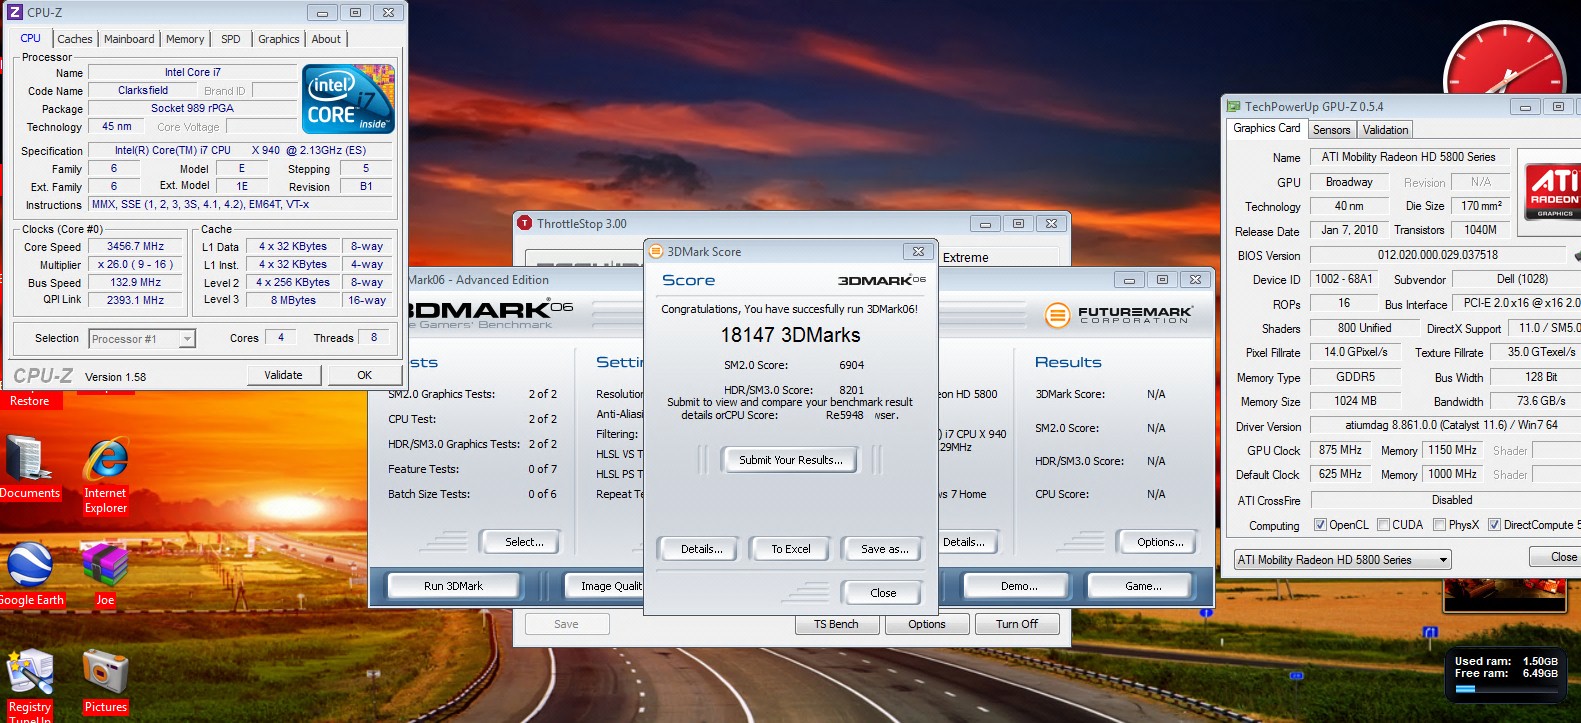
Task: Open the Sensors tab in GPU-Z
Action: tap(1331, 130)
